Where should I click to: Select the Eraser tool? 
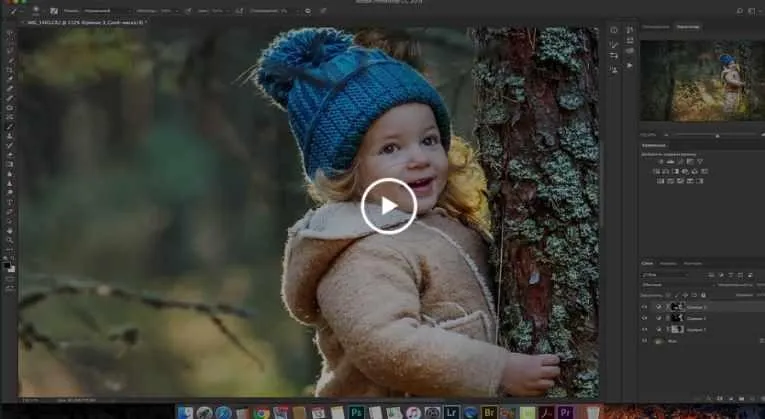[x=10, y=155]
